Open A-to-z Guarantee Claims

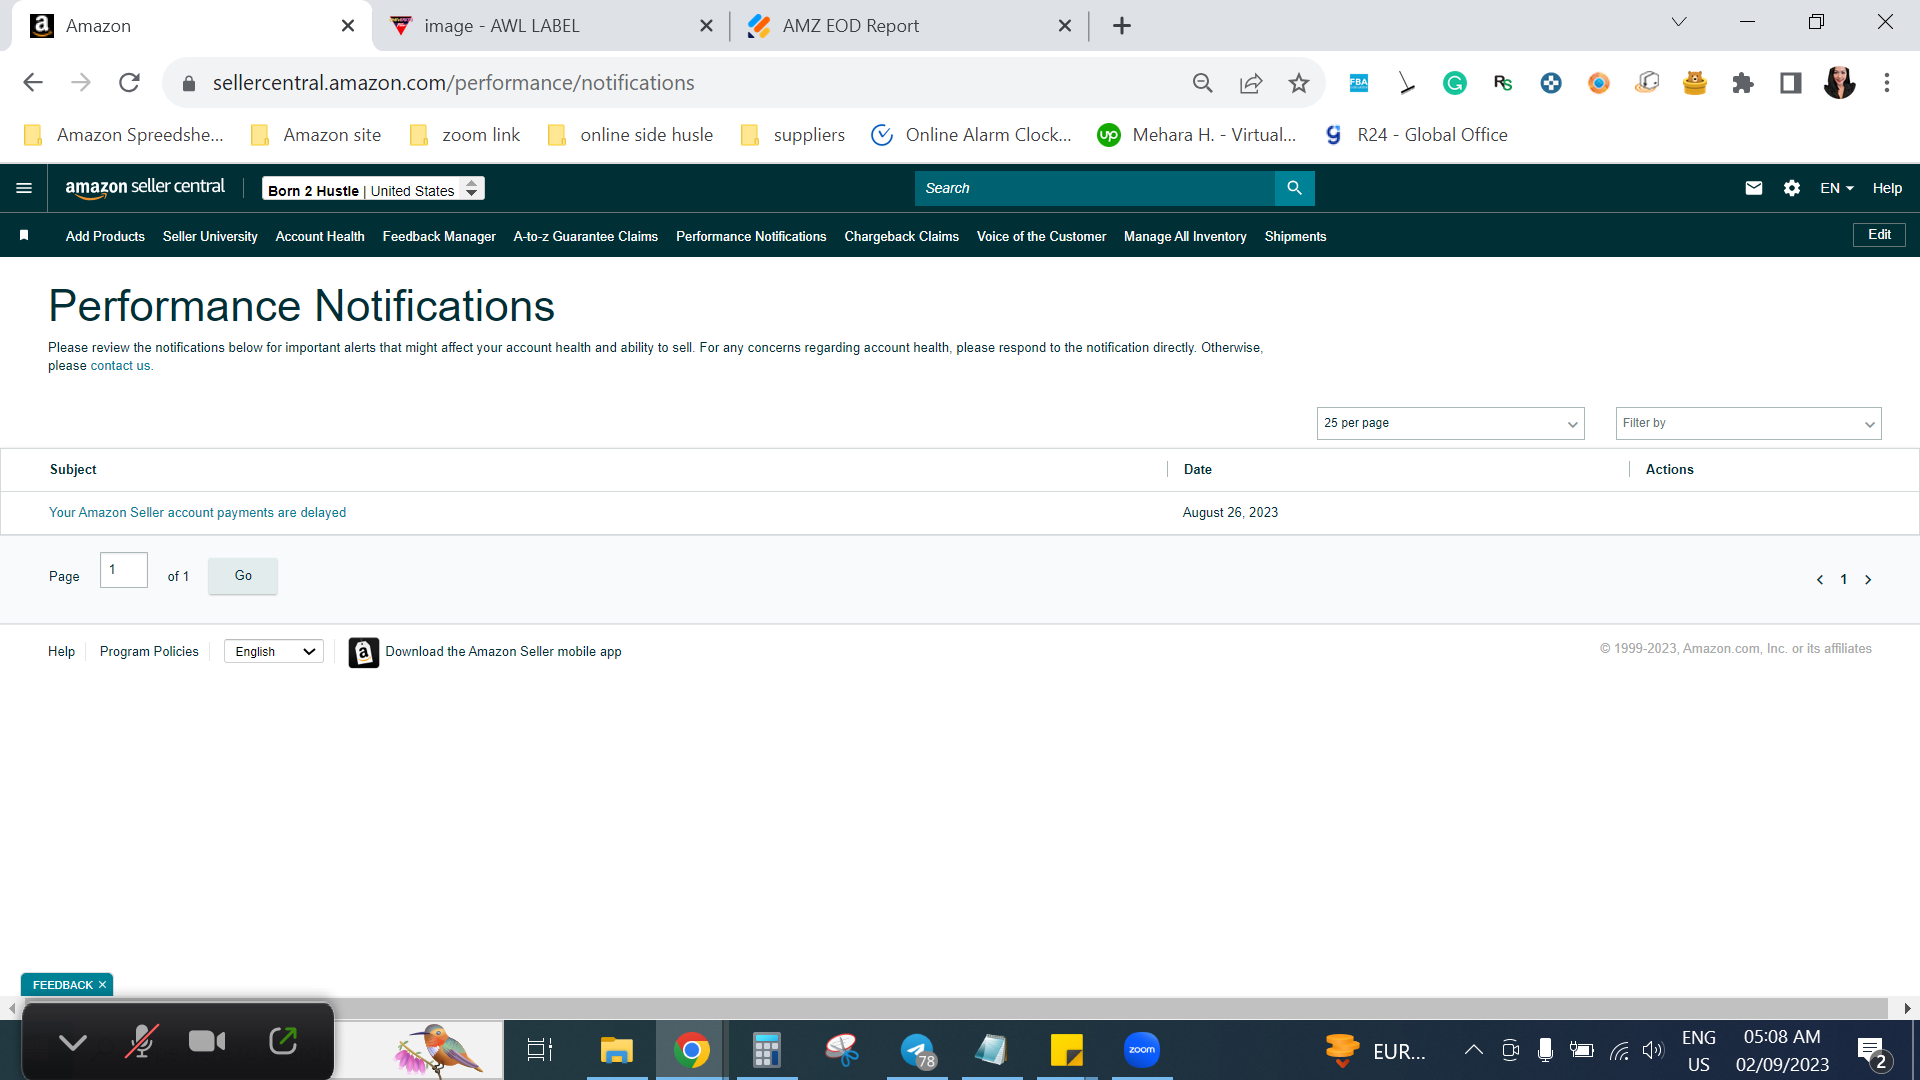586,237
